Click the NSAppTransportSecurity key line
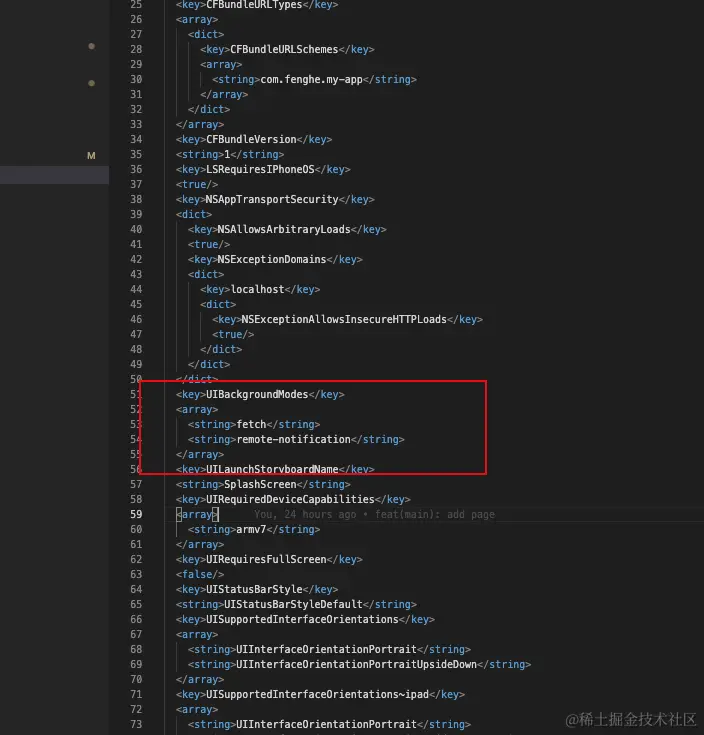Viewport: 704px width, 735px height. tap(275, 199)
